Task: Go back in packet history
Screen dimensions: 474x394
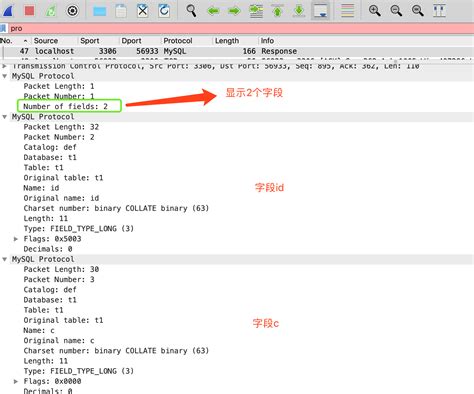Action: click(213, 11)
